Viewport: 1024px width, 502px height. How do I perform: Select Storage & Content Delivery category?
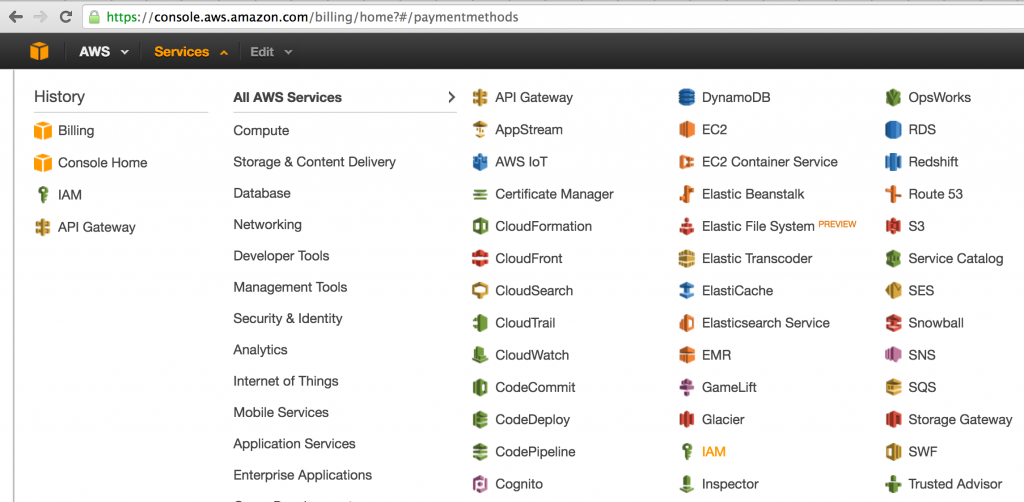point(315,162)
